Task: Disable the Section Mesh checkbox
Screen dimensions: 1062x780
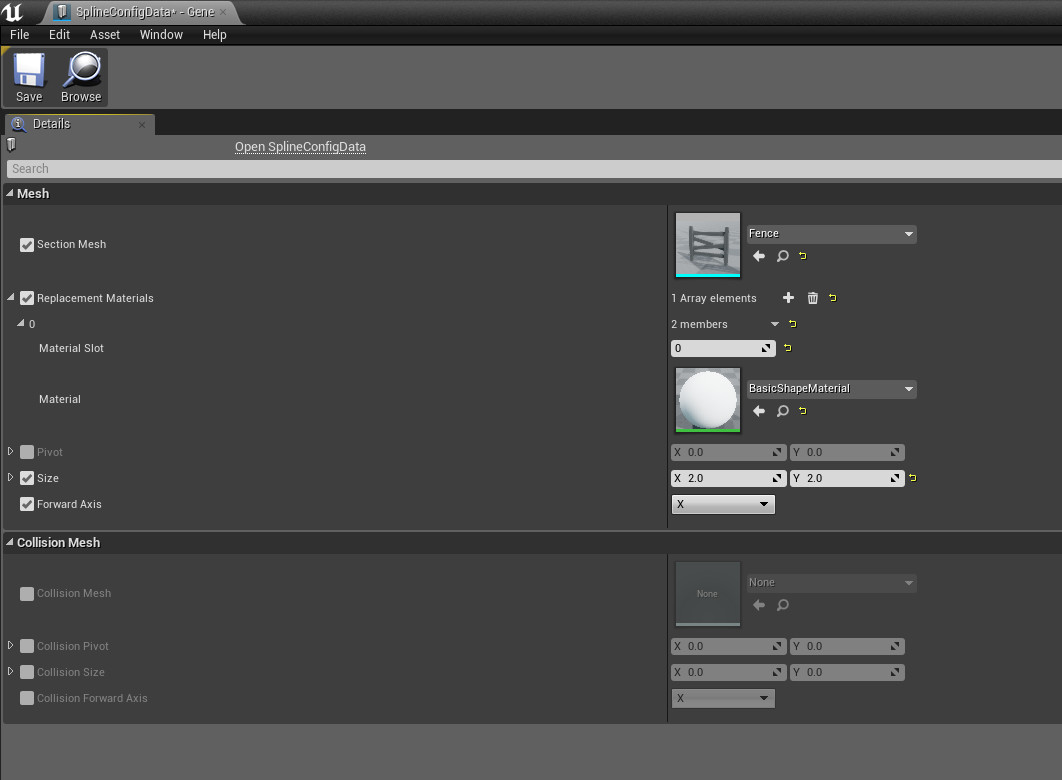Action: [26, 242]
